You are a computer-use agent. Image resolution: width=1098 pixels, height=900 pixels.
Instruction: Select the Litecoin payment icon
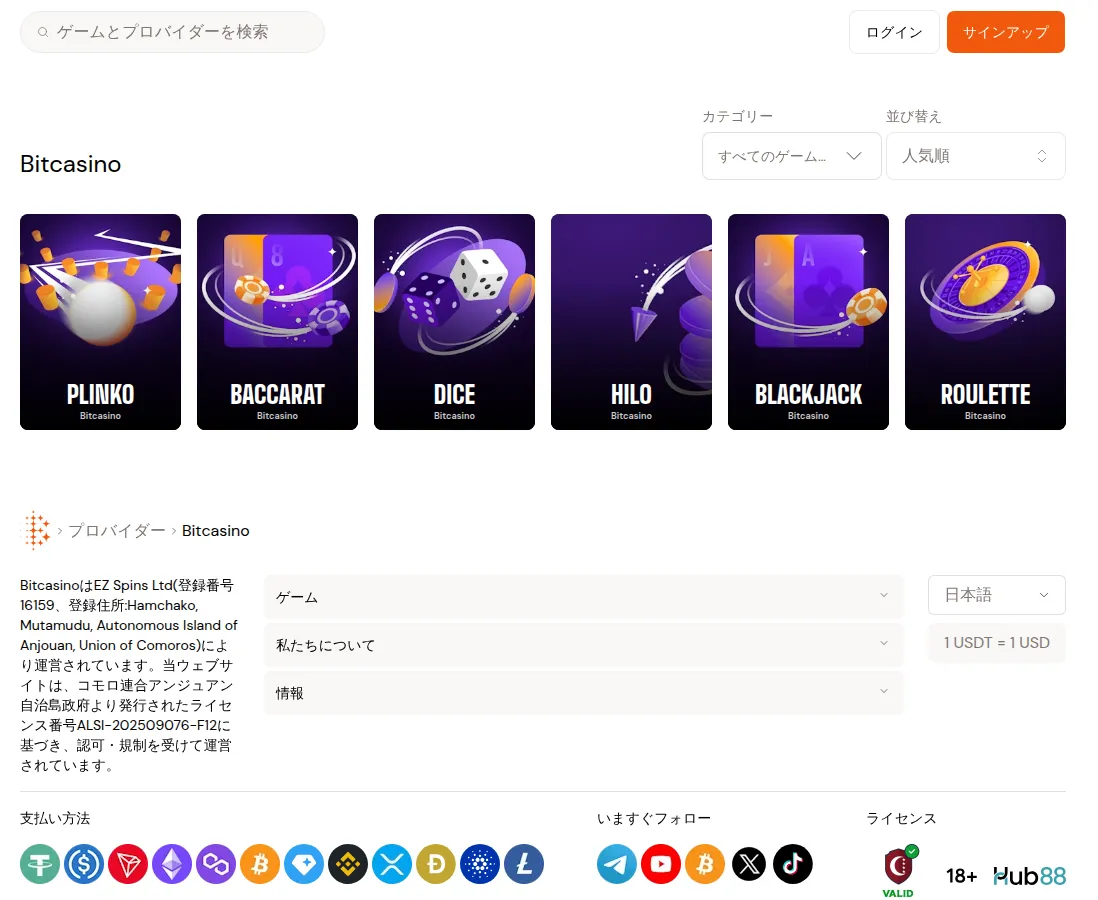524,864
